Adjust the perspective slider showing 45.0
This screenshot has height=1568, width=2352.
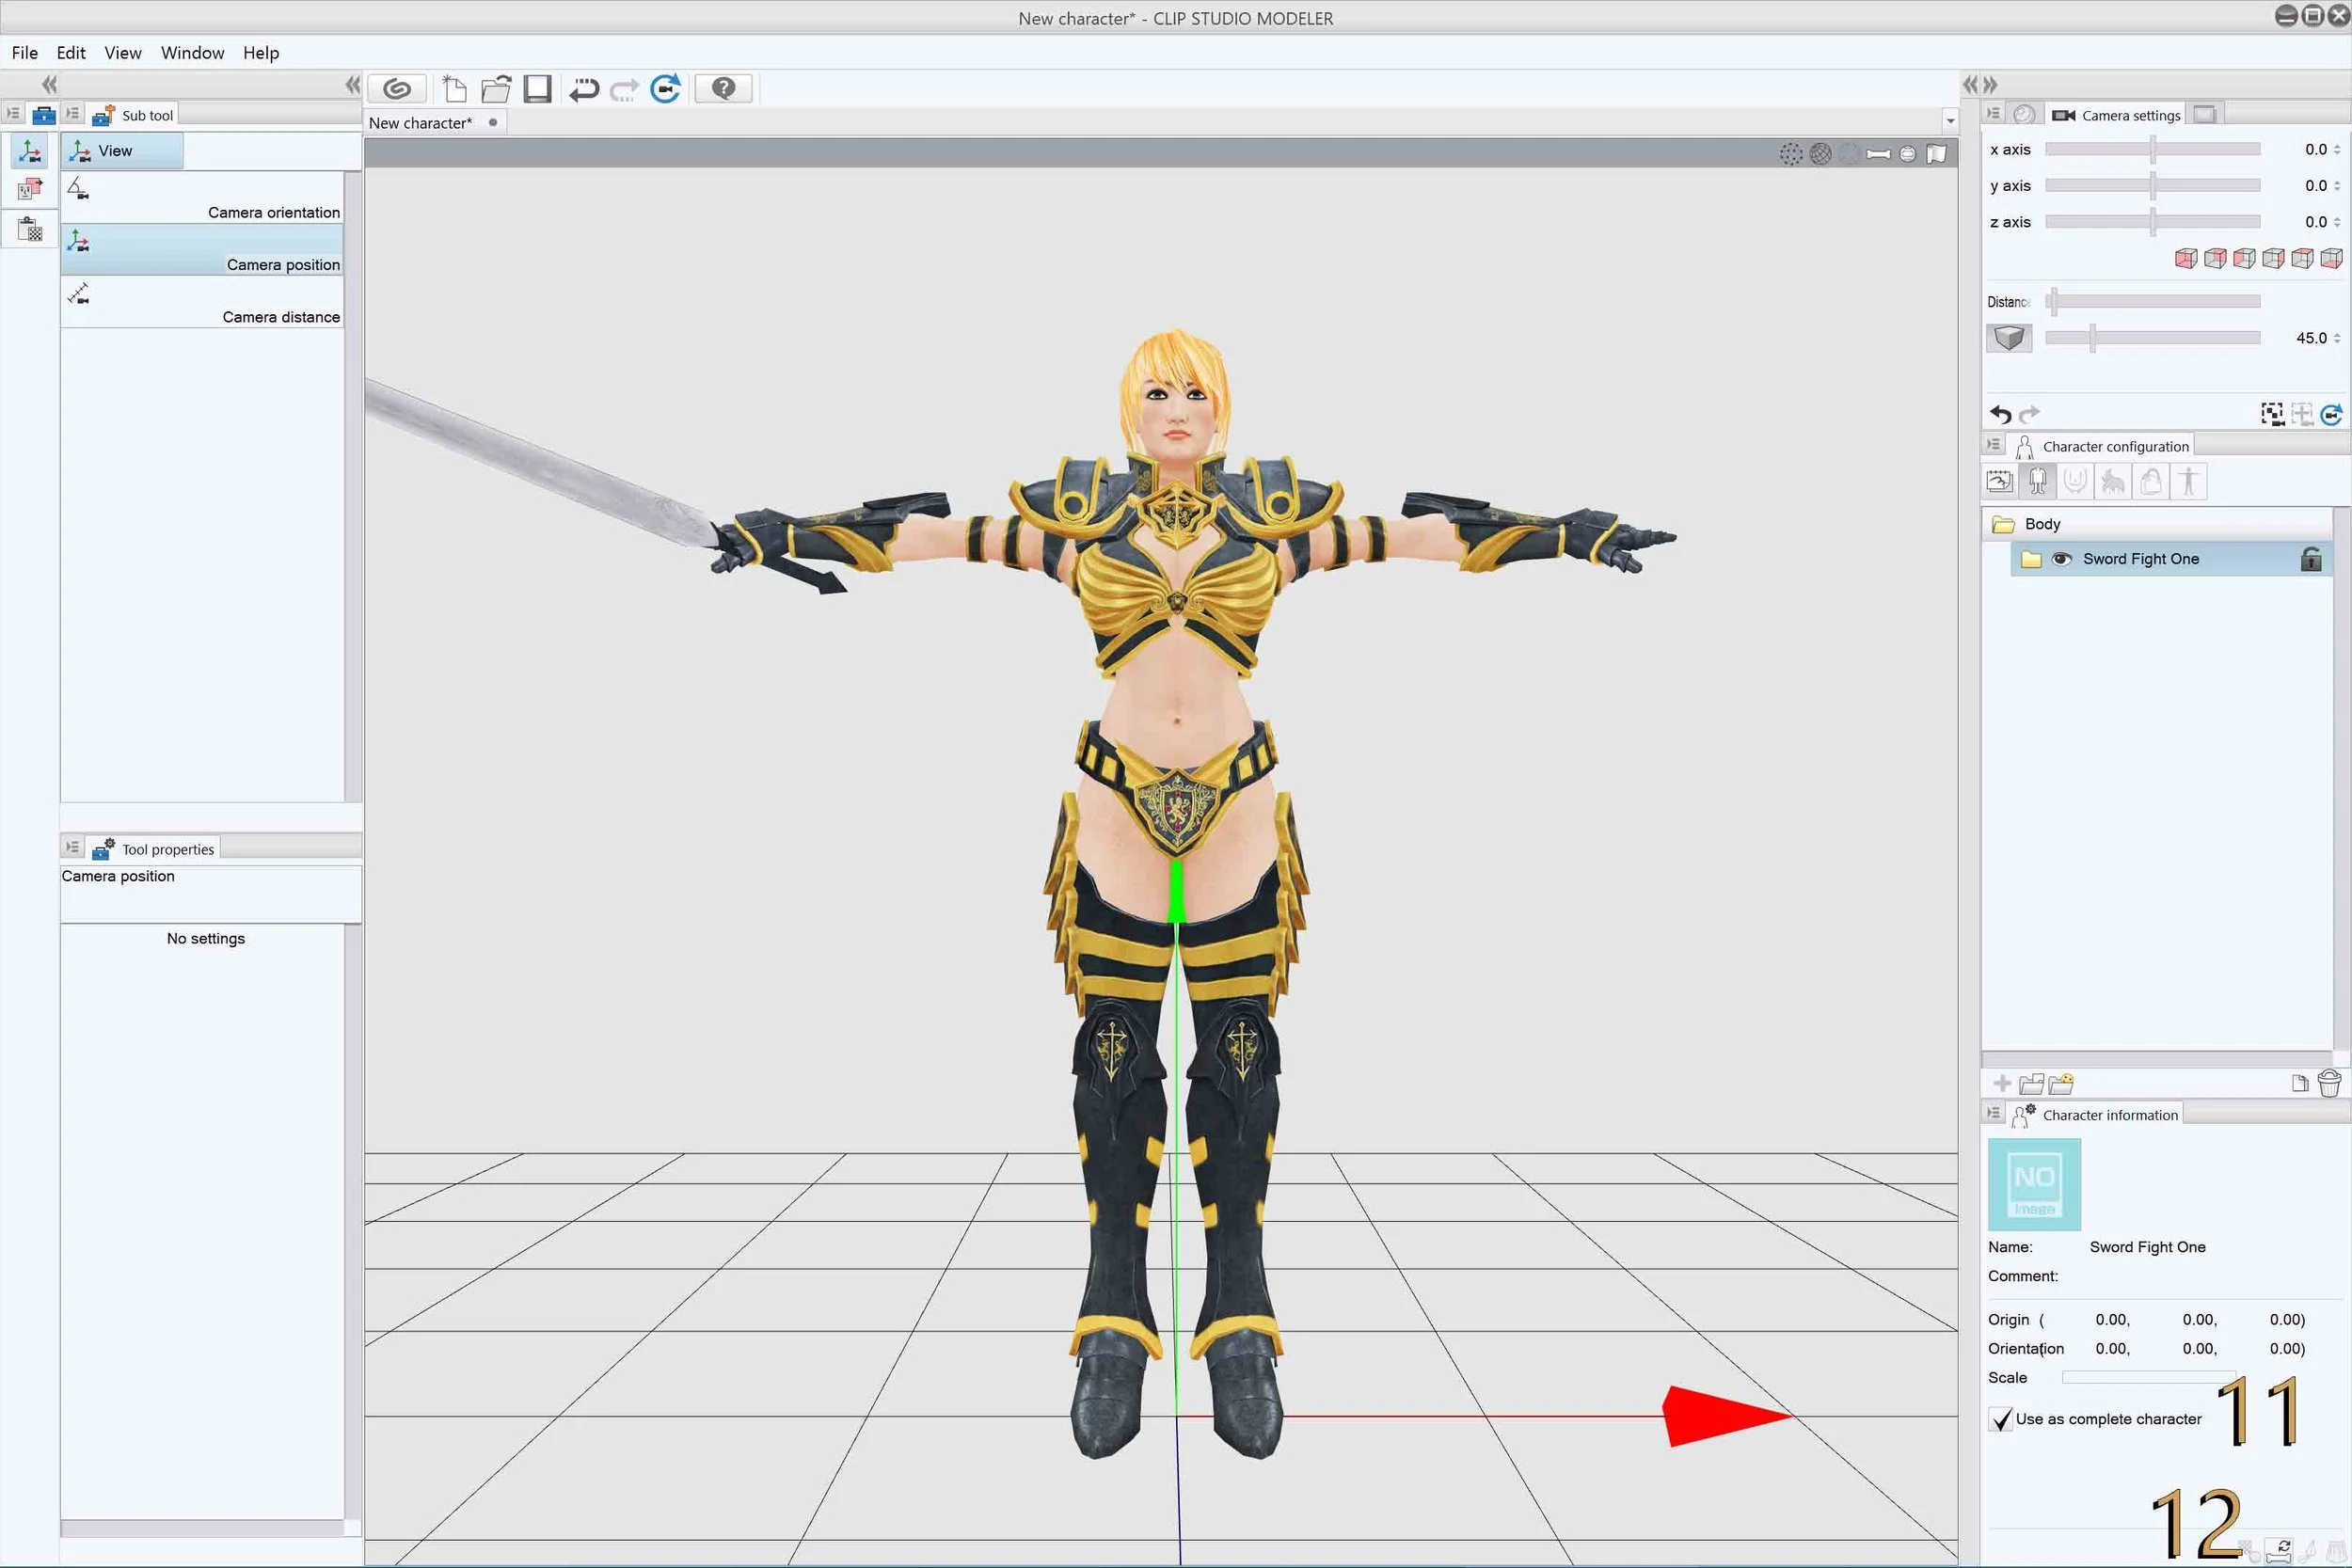coord(2152,338)
